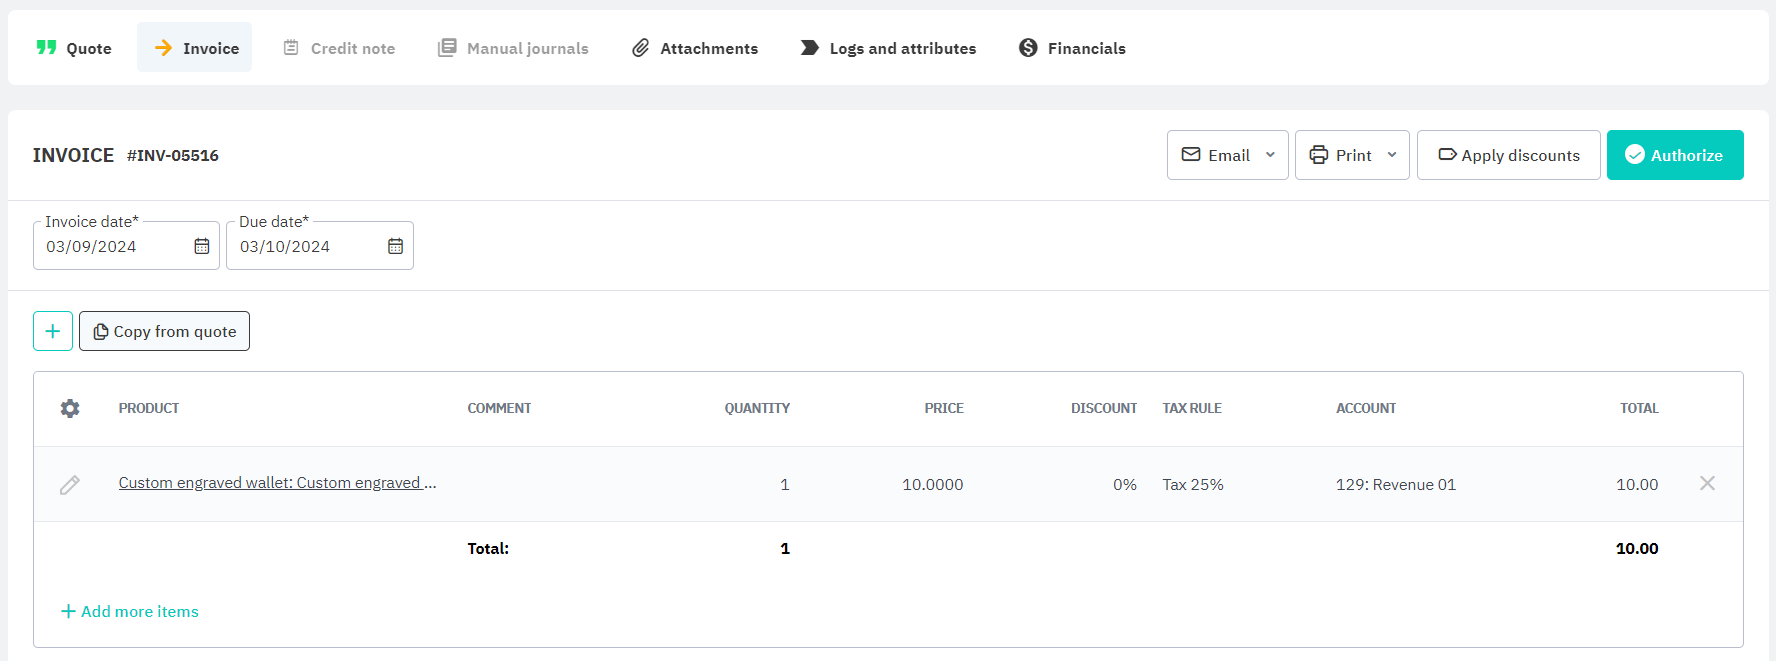Open the Due date calendar picker
Viewport: 1776px width, 661px height.
tap(395, 246)
